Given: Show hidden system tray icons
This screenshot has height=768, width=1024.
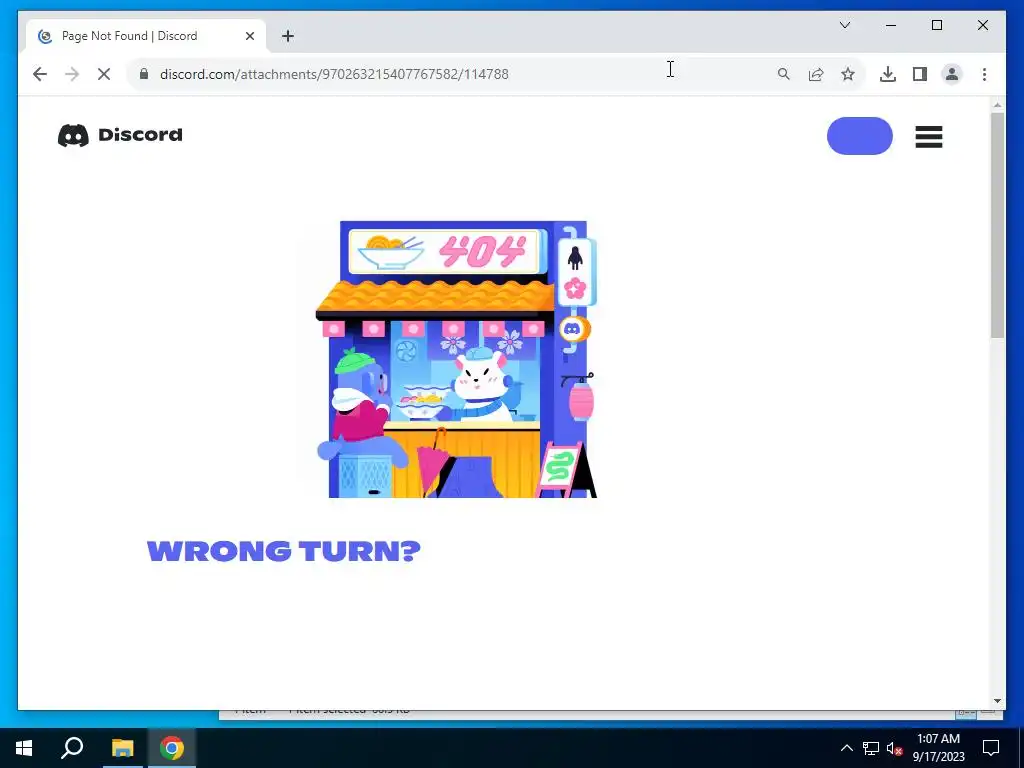Looking at the screenshot, I should (846, 748).
